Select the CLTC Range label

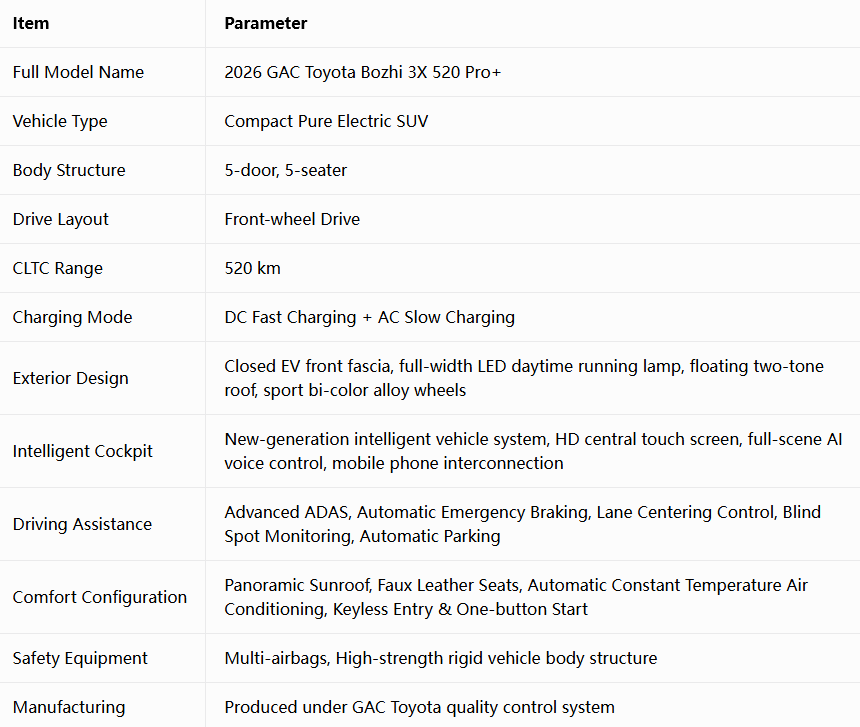coord(58,268)
